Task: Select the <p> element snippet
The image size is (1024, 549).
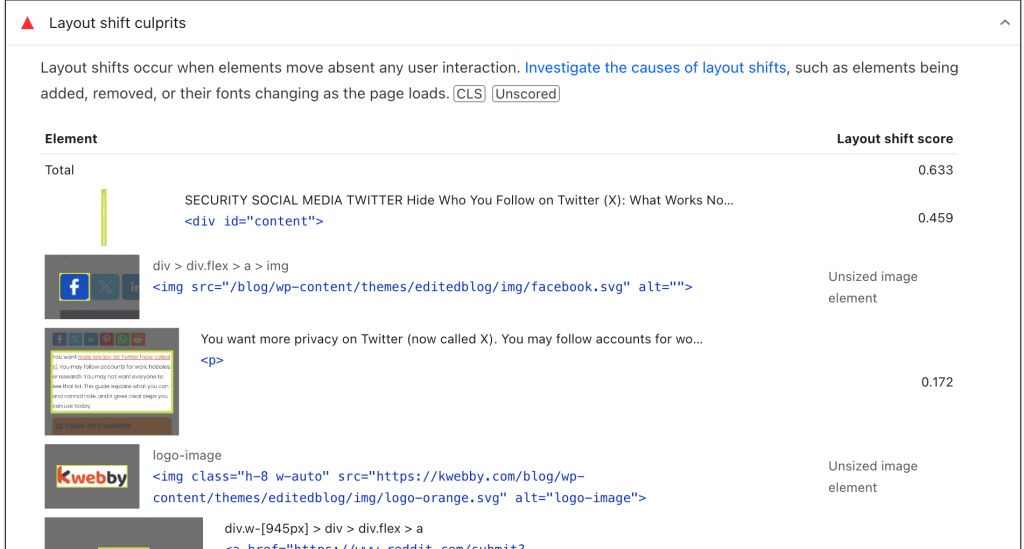Action: click(212, 360)
